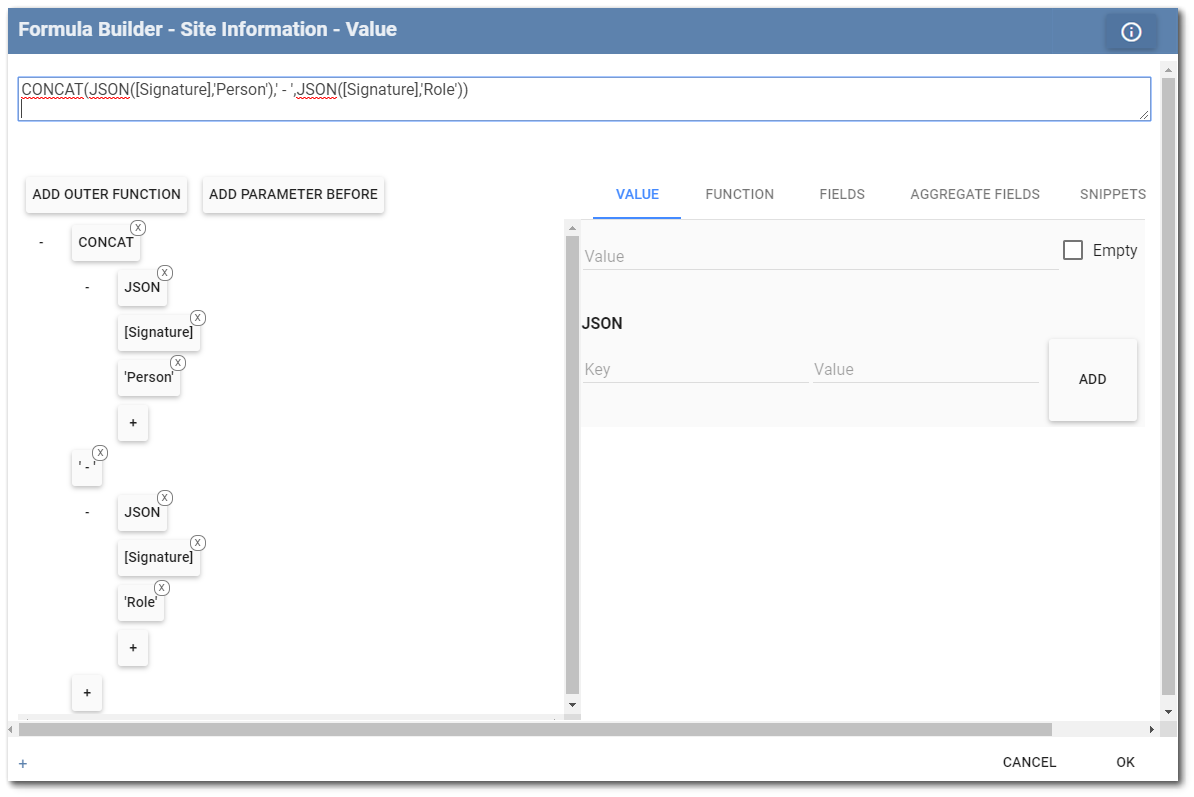Remove the ' - ' separator with X
The width and height of the screenshot is (1194, 797).
[x=100, y=453]
